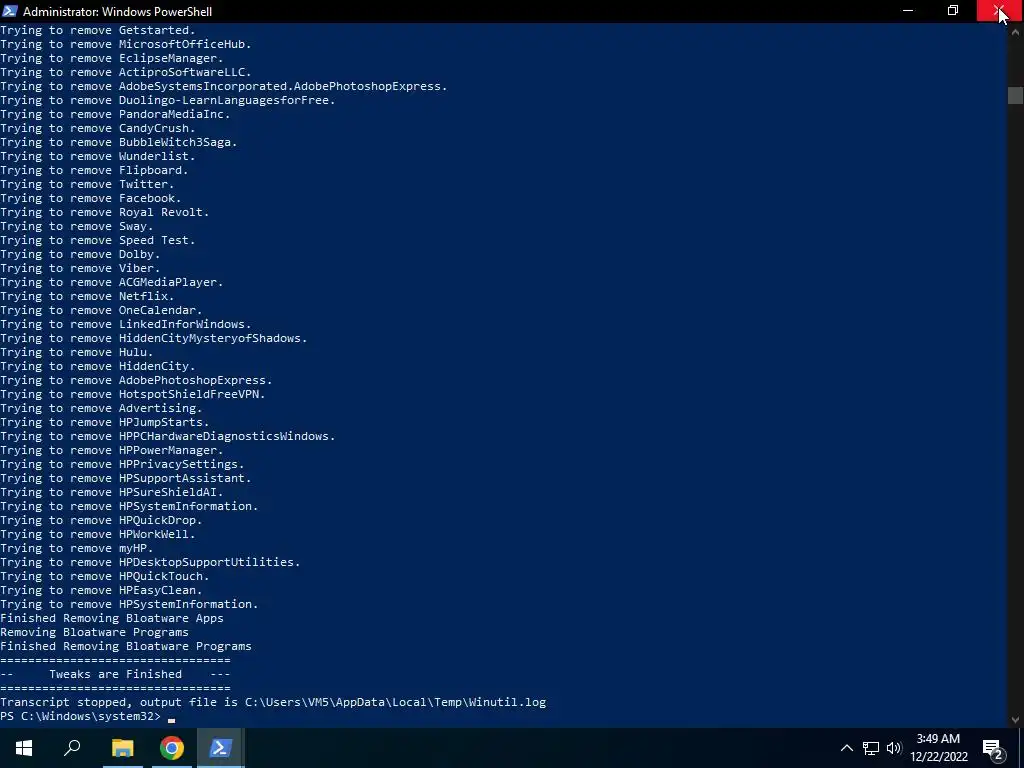Click the 'Trying to remove PandoraMediaInc.' line
Image resolution: width=1024 pixels, height=768 pixels.
[115, 114]
